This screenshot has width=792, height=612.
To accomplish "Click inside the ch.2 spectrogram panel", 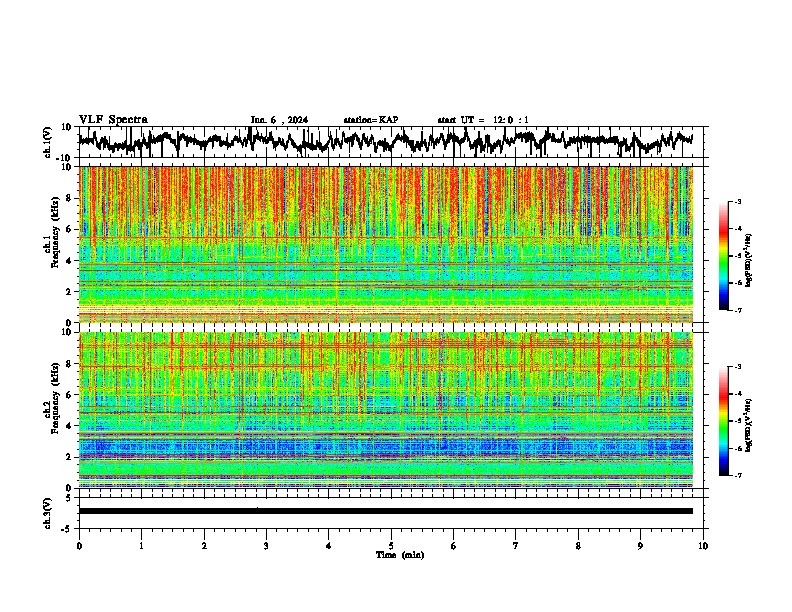I will (x=386, y=410).
